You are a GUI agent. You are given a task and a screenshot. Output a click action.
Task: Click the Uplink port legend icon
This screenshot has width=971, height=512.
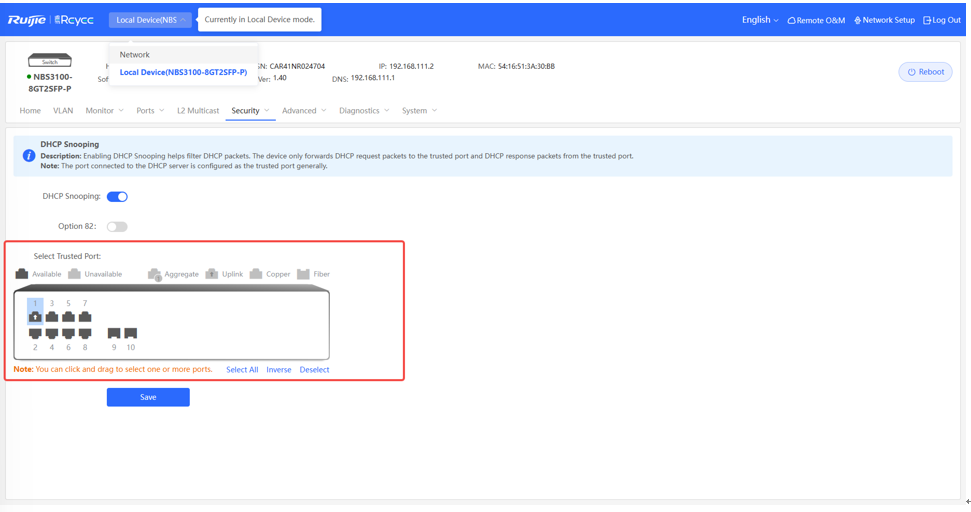pyautogui.click(x=212, y=274)
